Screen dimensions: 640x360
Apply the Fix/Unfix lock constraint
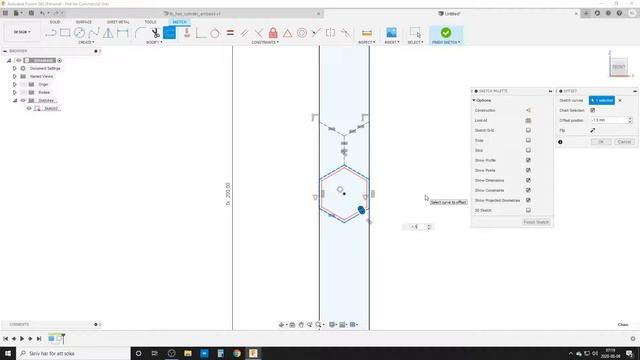tap(273, 33)
